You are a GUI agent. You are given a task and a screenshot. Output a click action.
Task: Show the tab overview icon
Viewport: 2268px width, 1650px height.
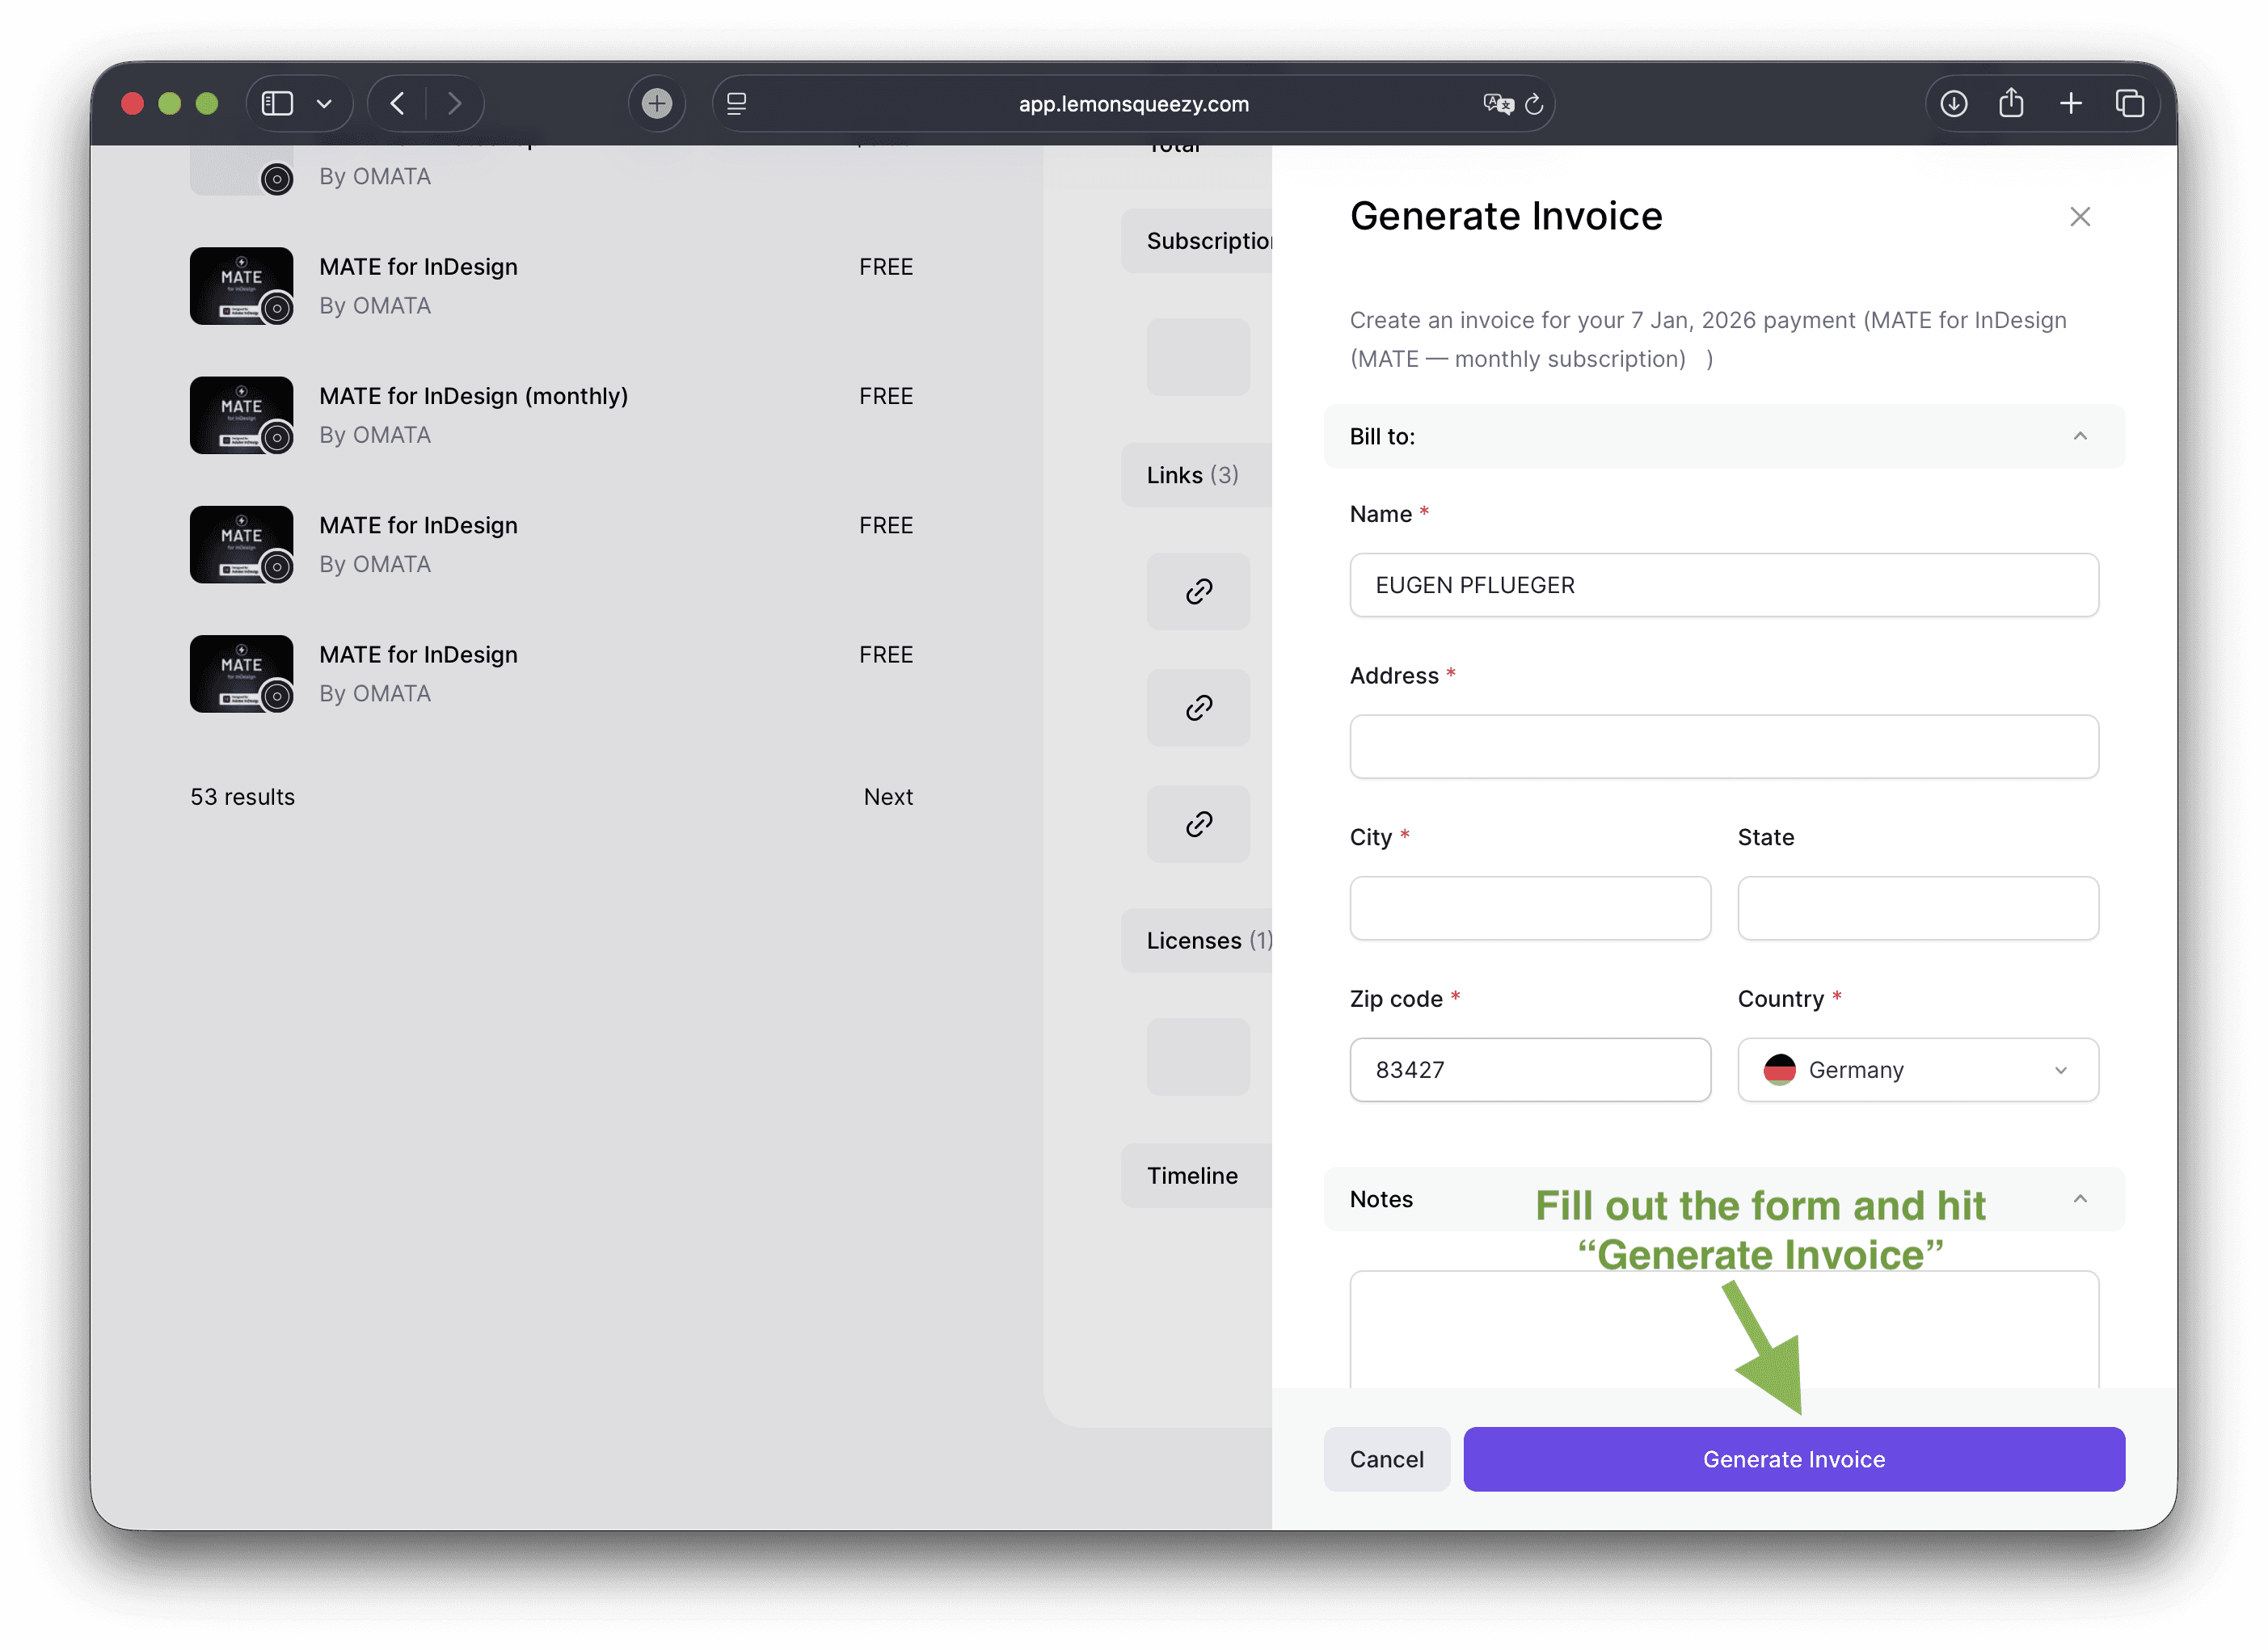tap(2129, 103)
